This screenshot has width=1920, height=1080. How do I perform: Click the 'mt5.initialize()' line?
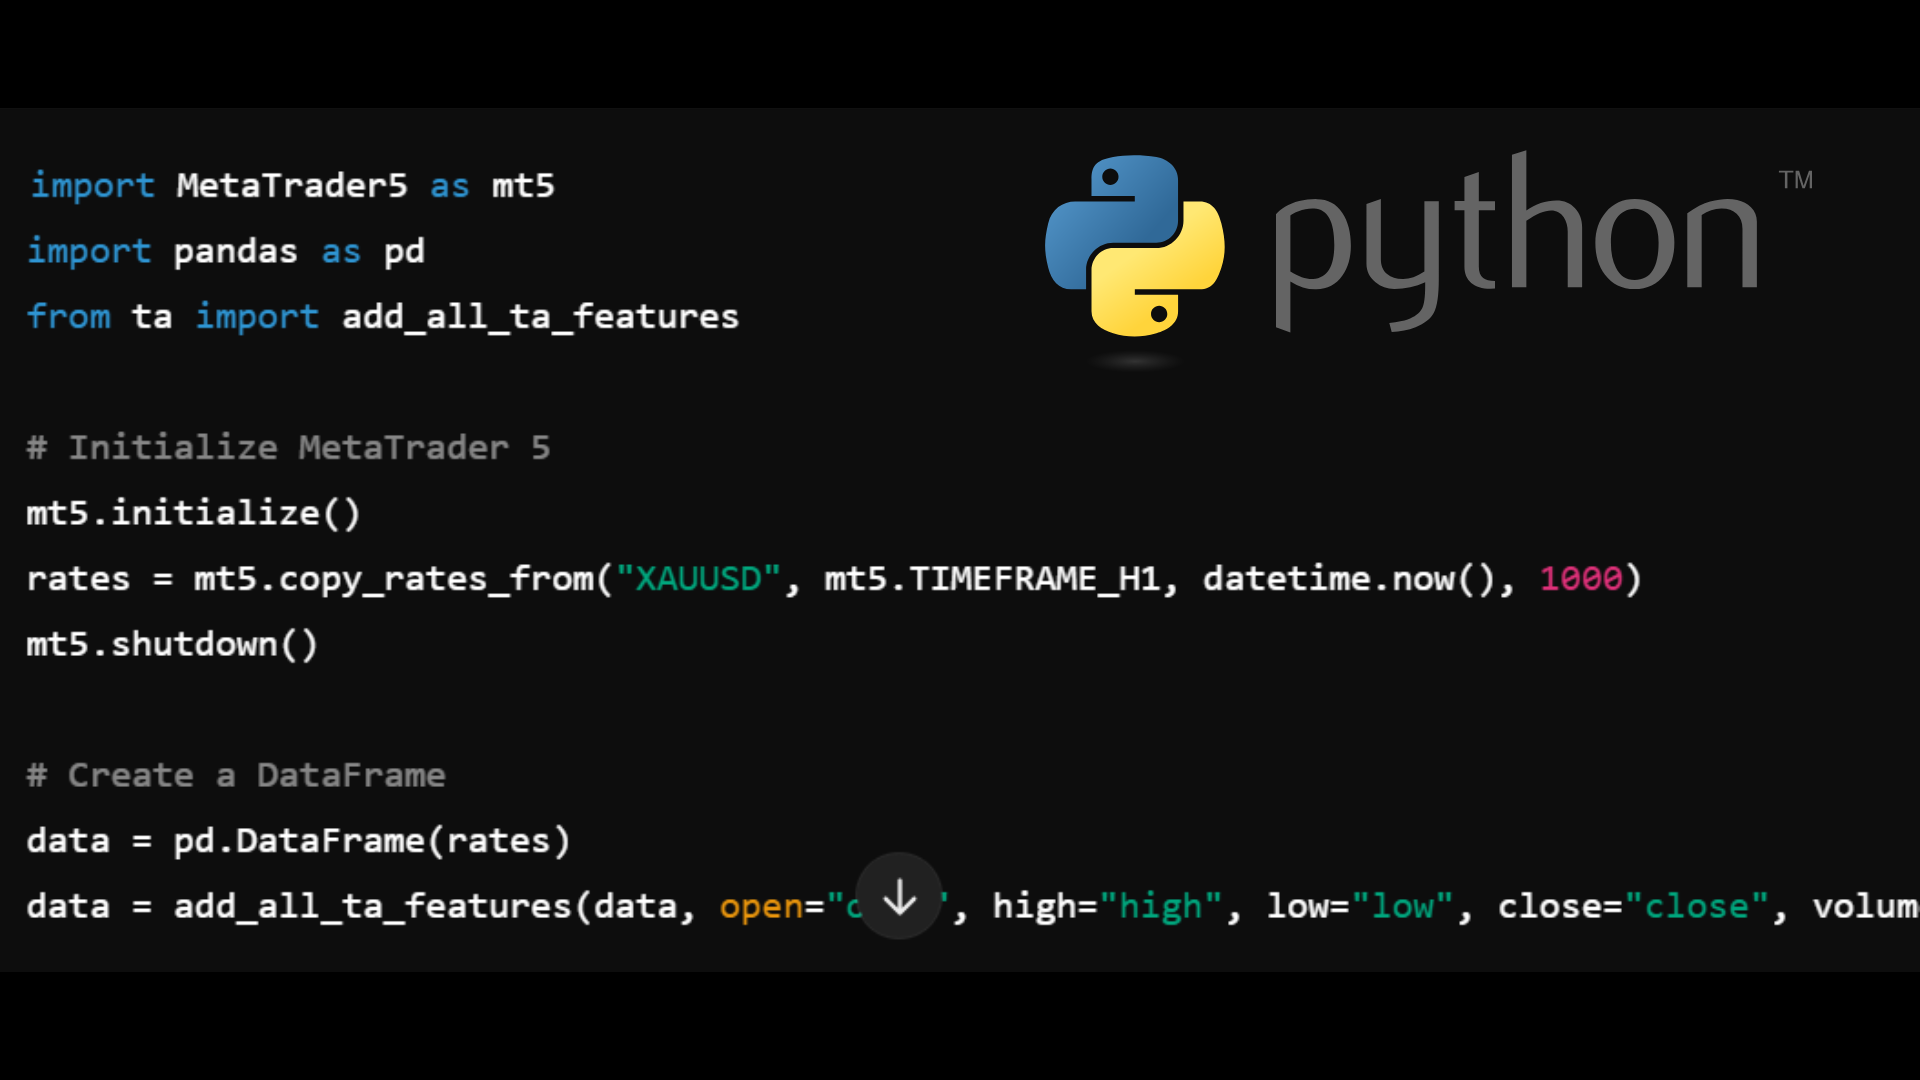193,513
